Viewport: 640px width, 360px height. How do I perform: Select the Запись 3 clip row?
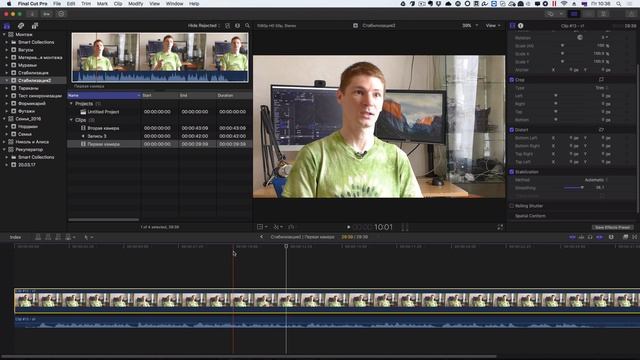(x=159, y=136)
